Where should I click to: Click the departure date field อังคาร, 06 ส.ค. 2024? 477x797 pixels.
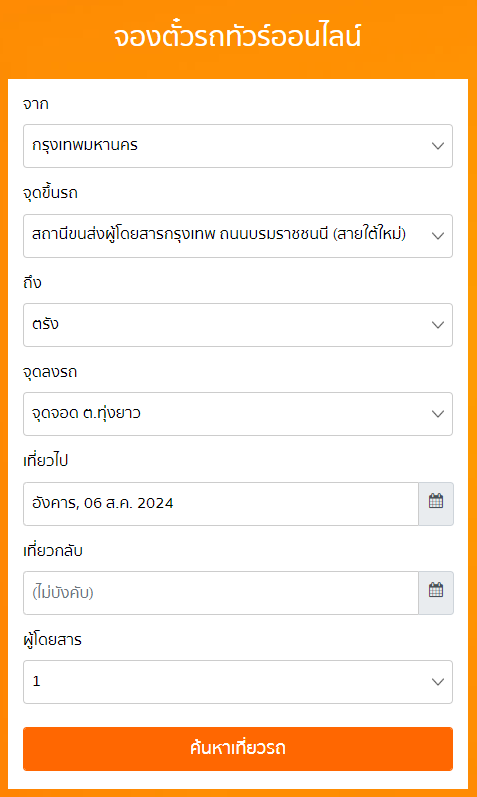(x=221, y=504)
